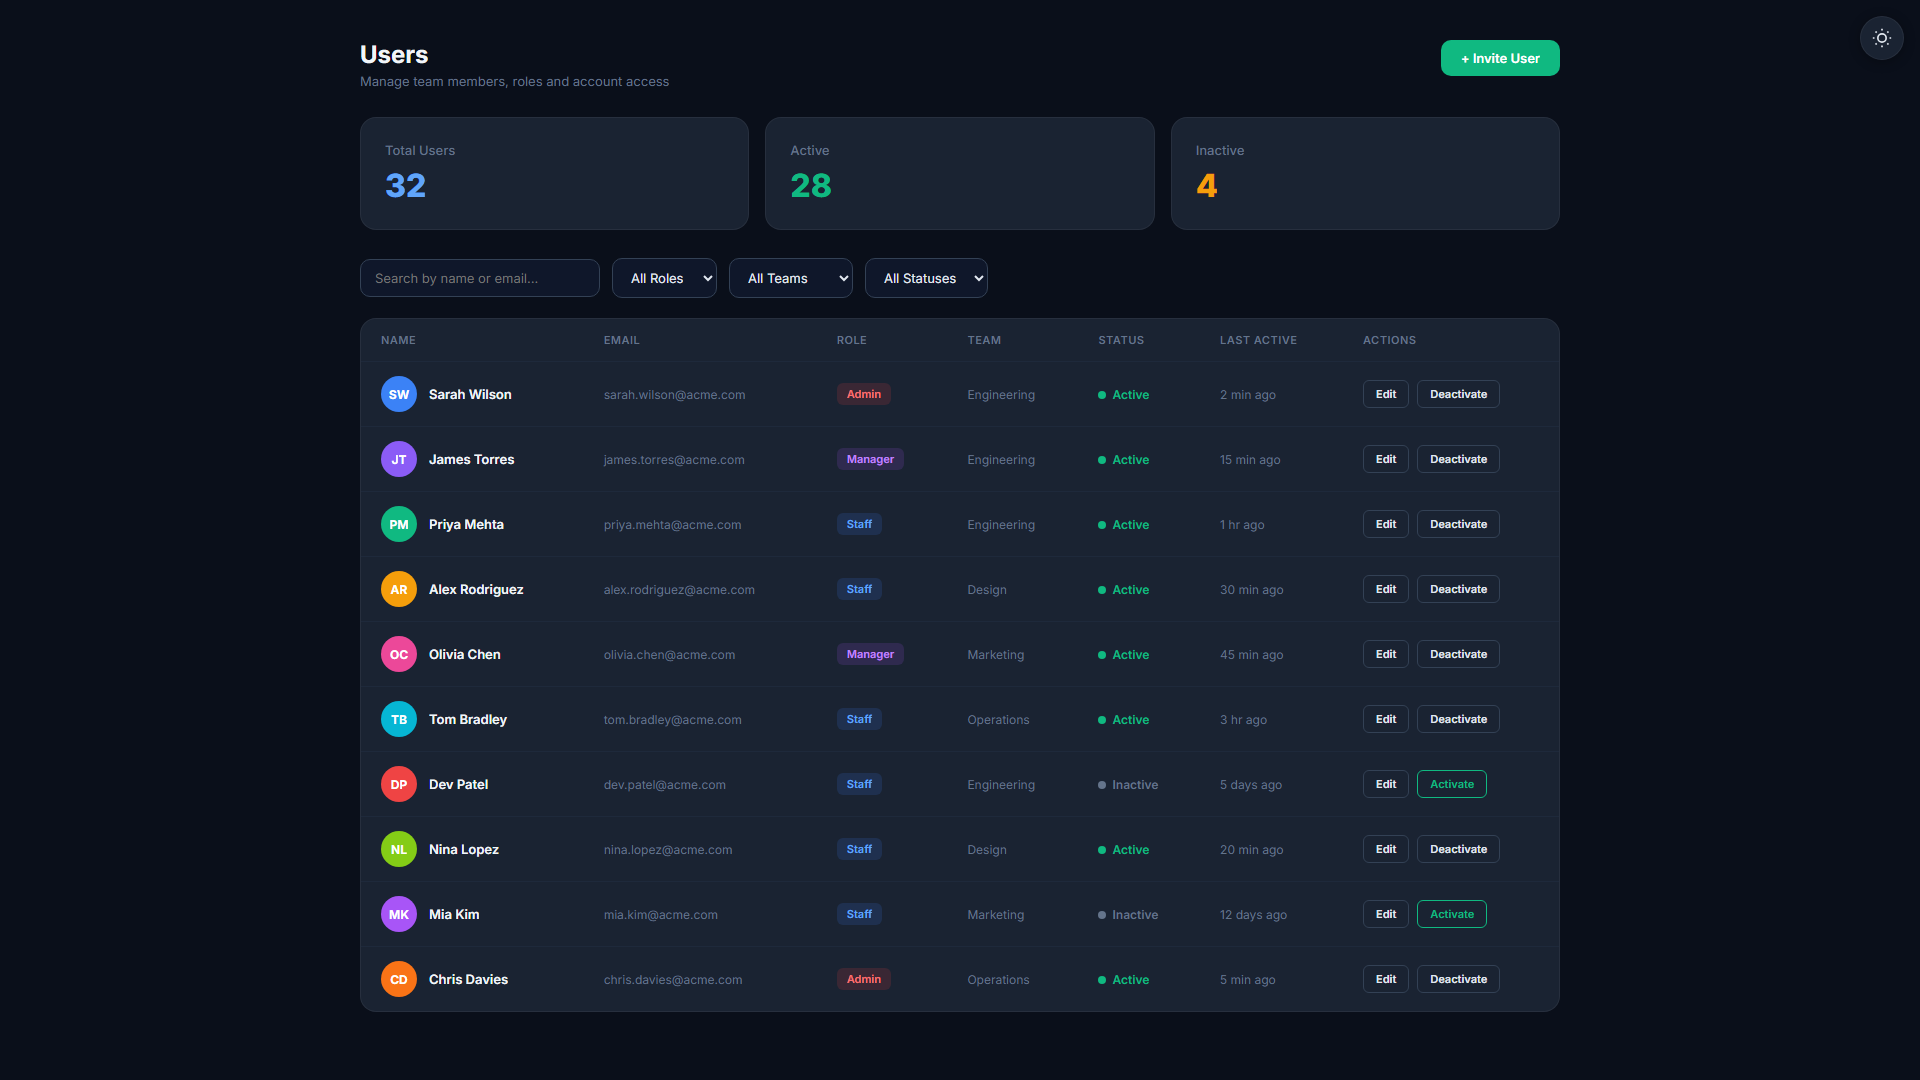Select the PM avatar for Priya Mehta
Image resolution: width=1920 pixels, height=1080 pixels.
pos(399,524)
